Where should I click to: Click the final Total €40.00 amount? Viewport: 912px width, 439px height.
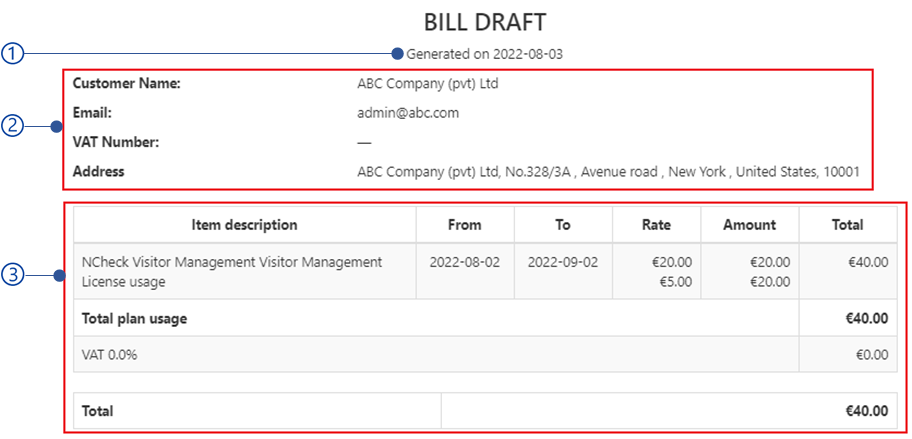(867, 411)
